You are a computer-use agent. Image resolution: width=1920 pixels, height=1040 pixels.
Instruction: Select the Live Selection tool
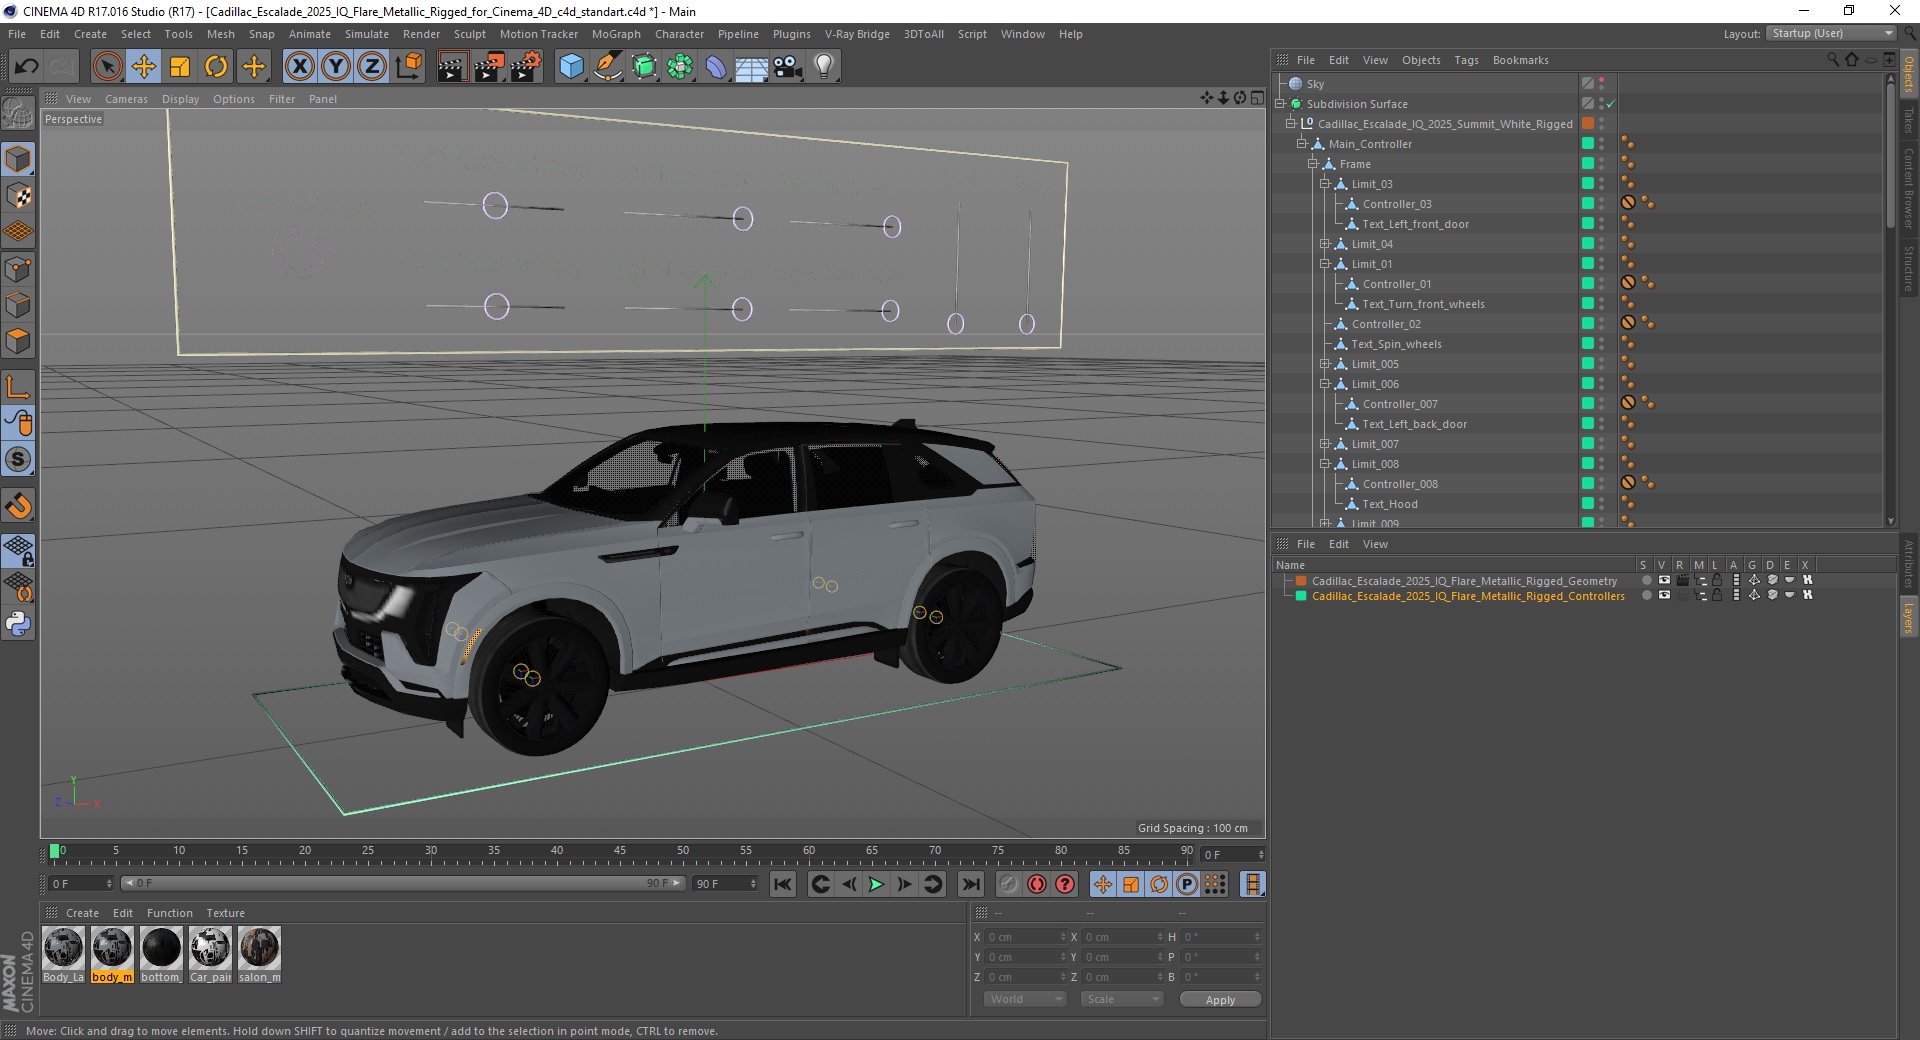pyautogui.click(x=107, y=67)
